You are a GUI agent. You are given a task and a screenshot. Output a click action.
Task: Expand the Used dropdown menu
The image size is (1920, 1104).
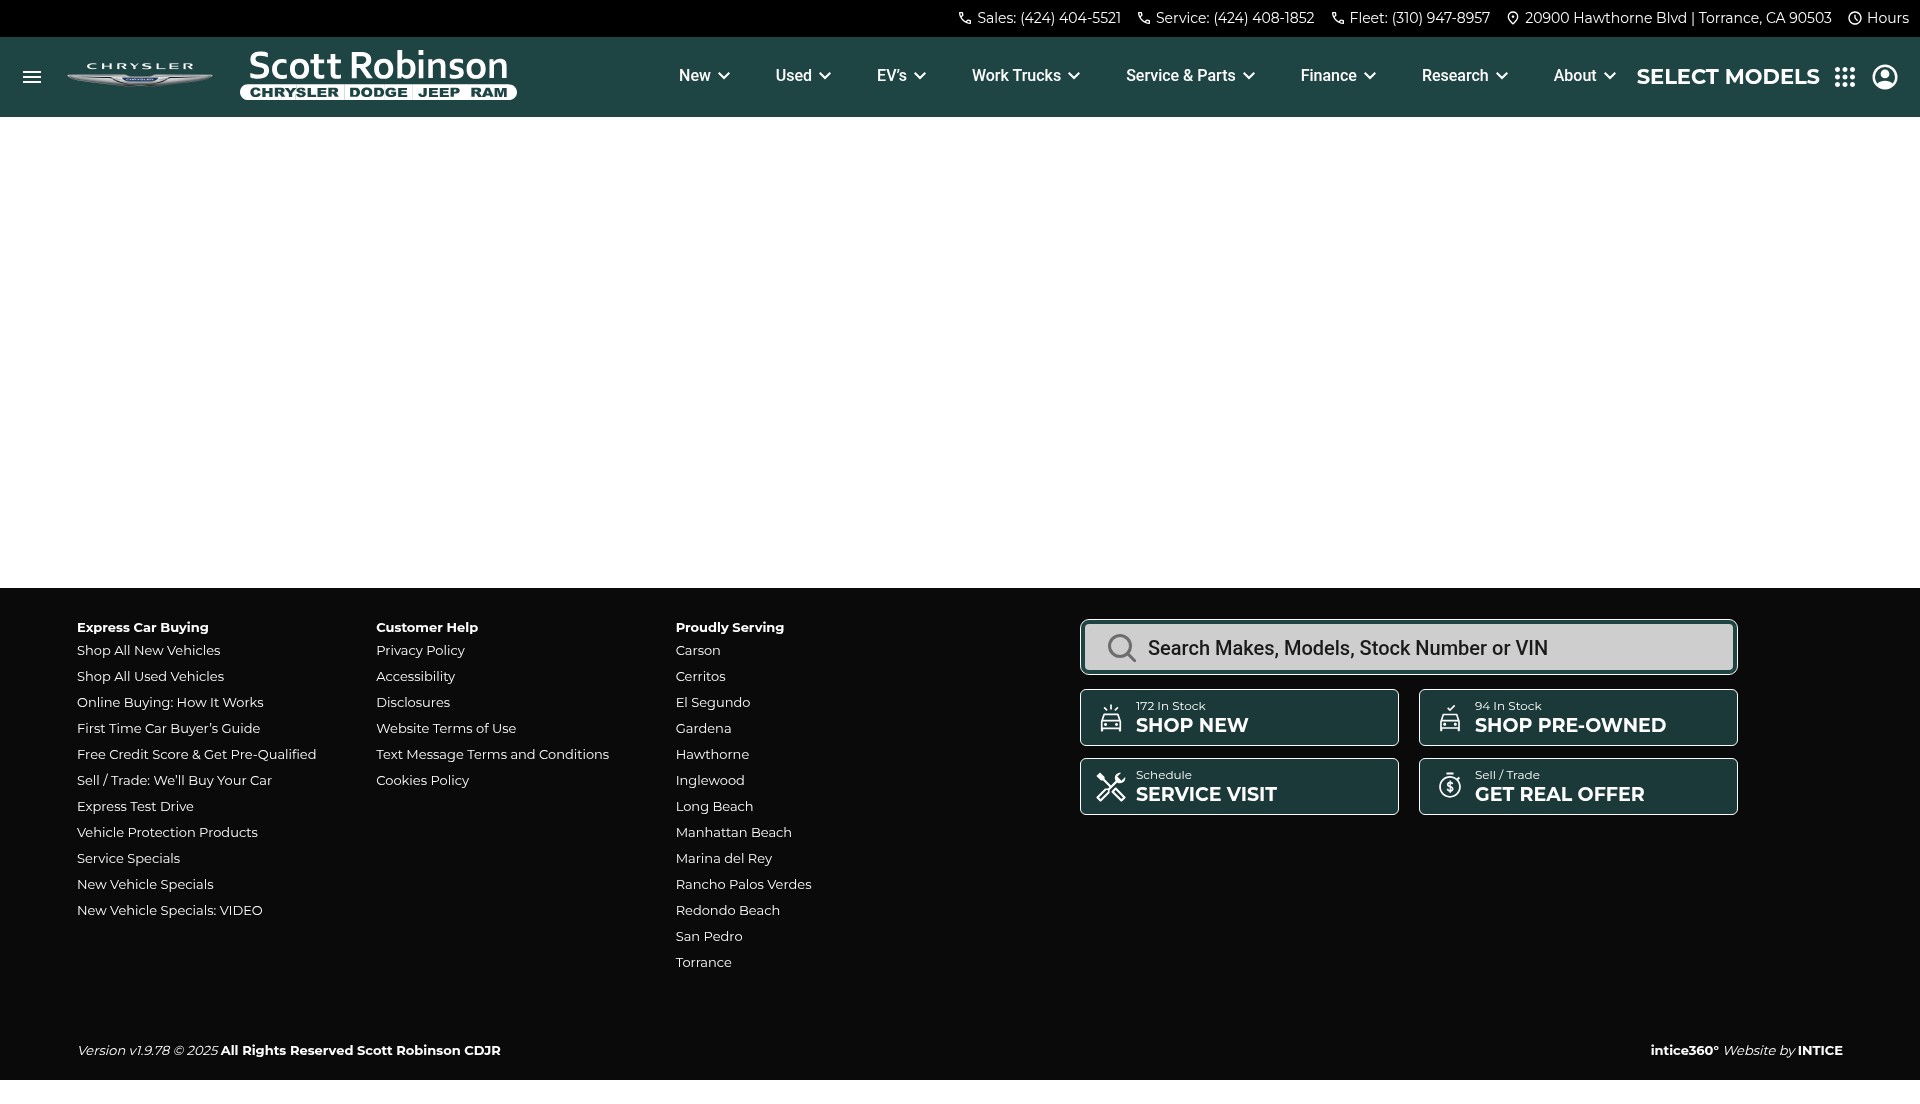(803, 76)
